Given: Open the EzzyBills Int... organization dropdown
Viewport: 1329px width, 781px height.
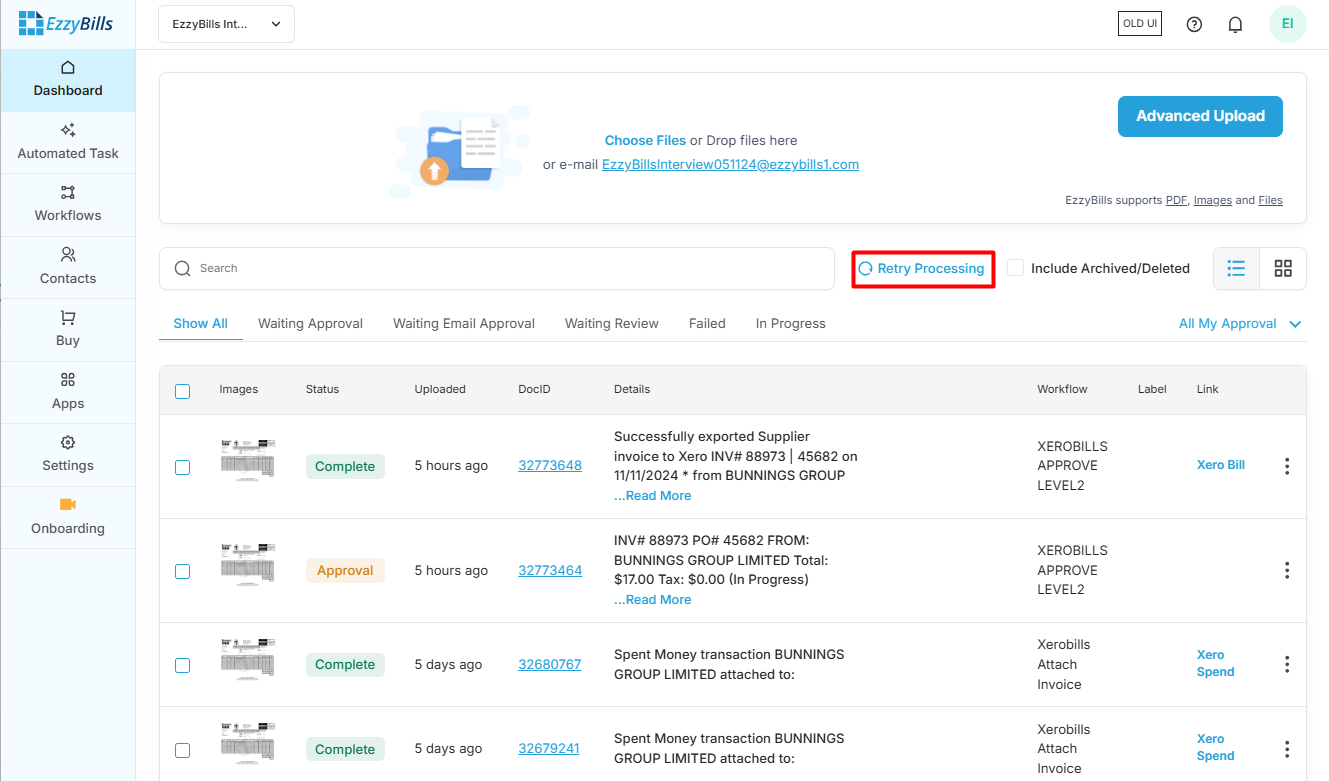Looking at the screenshot, I should click(226, 24).
